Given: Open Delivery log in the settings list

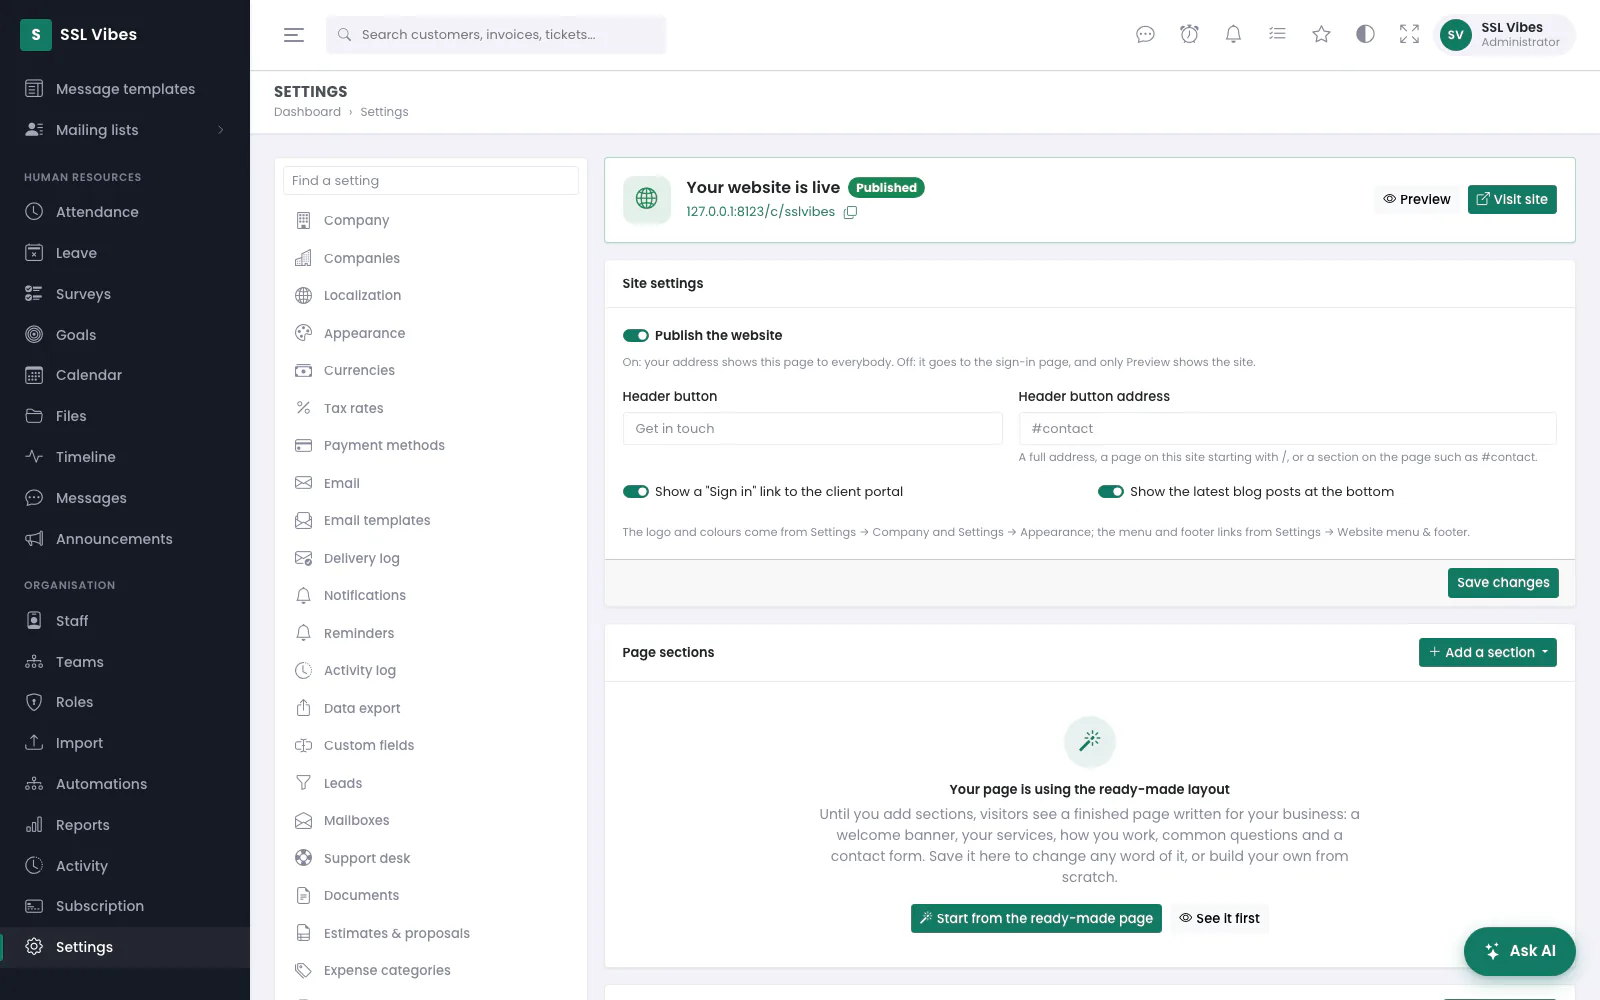Looking at the screenshot, I should (x=431, y=558).
